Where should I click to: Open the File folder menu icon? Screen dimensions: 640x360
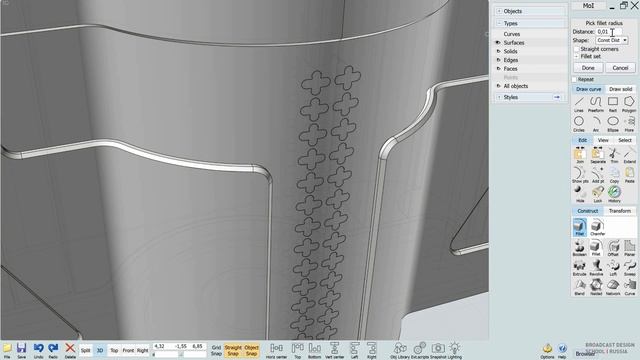[7, 350]
